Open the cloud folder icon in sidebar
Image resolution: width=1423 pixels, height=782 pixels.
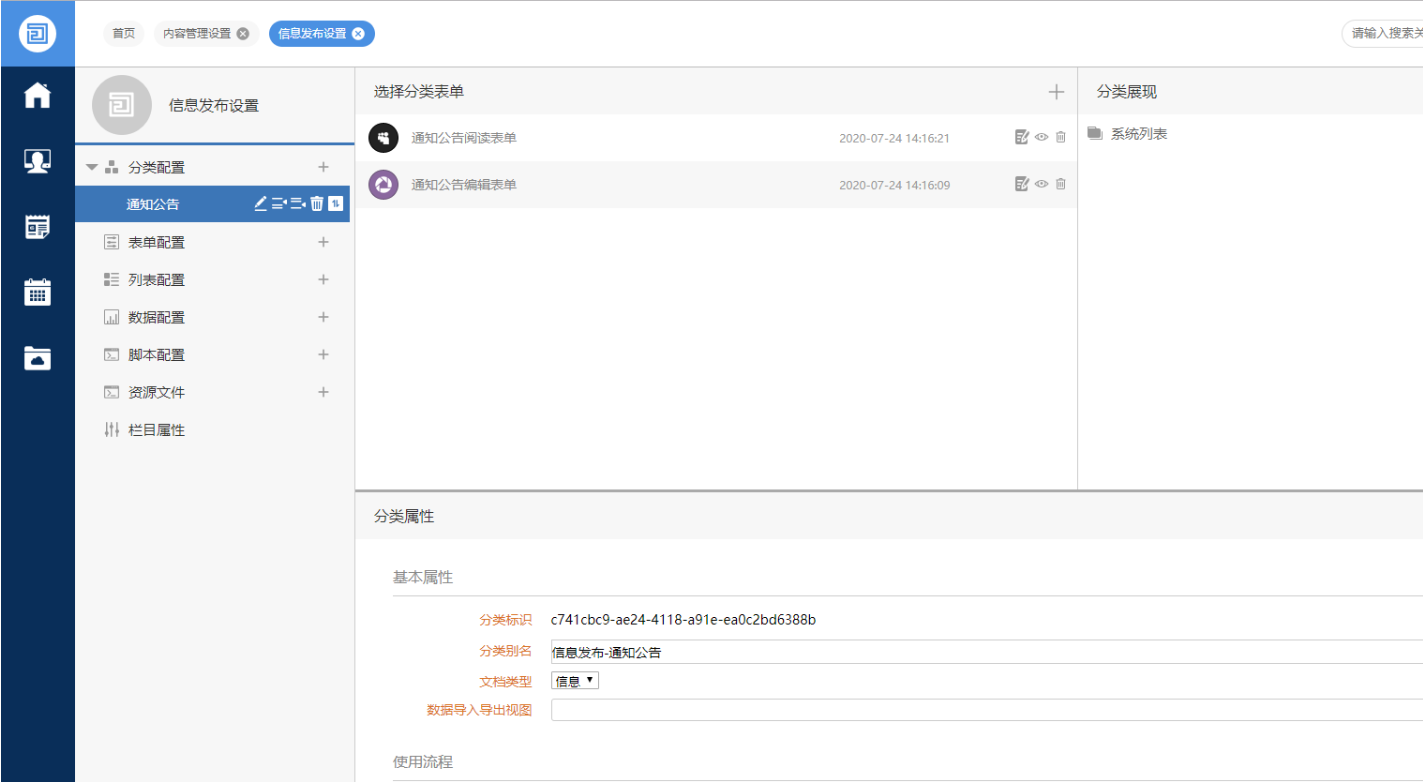pos(37,358)
